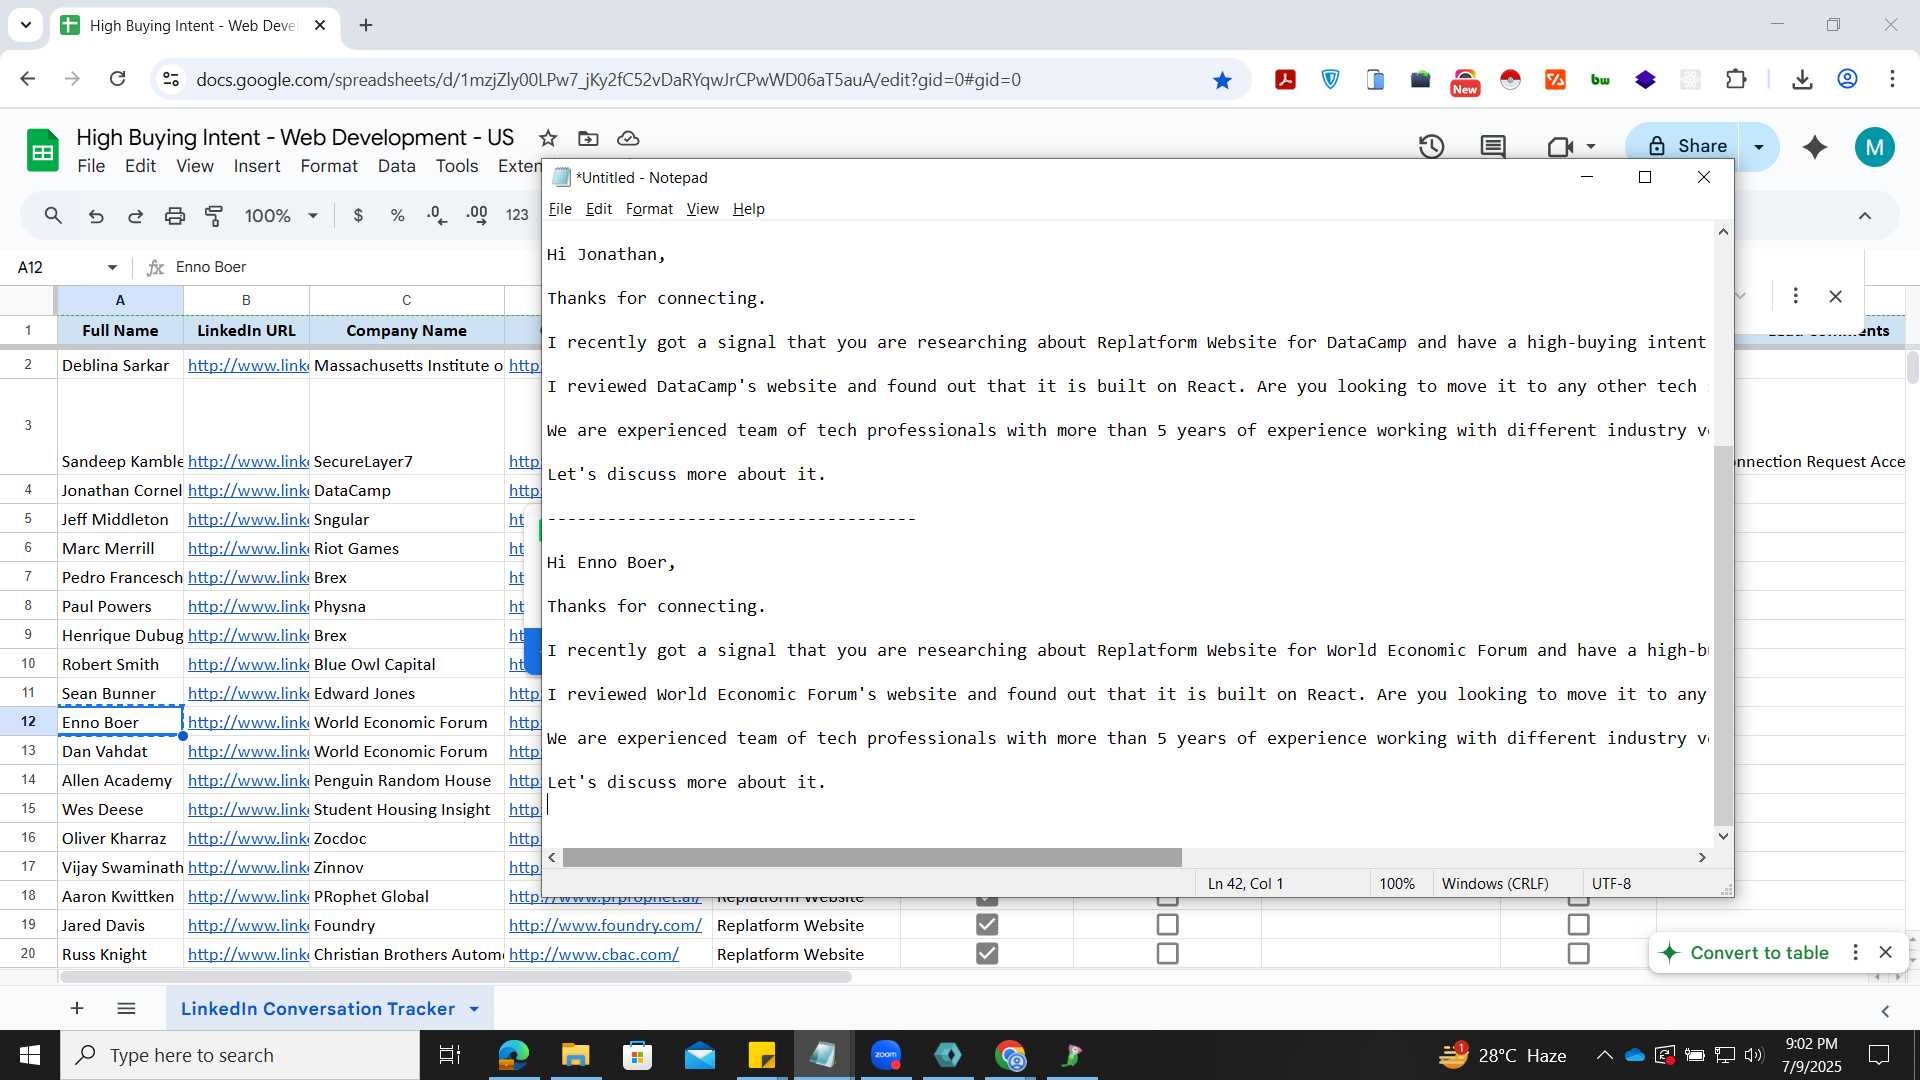This screenshot has height=1080, width=1920.
Task: Print the spreadsheet
Action: (175, 215)
